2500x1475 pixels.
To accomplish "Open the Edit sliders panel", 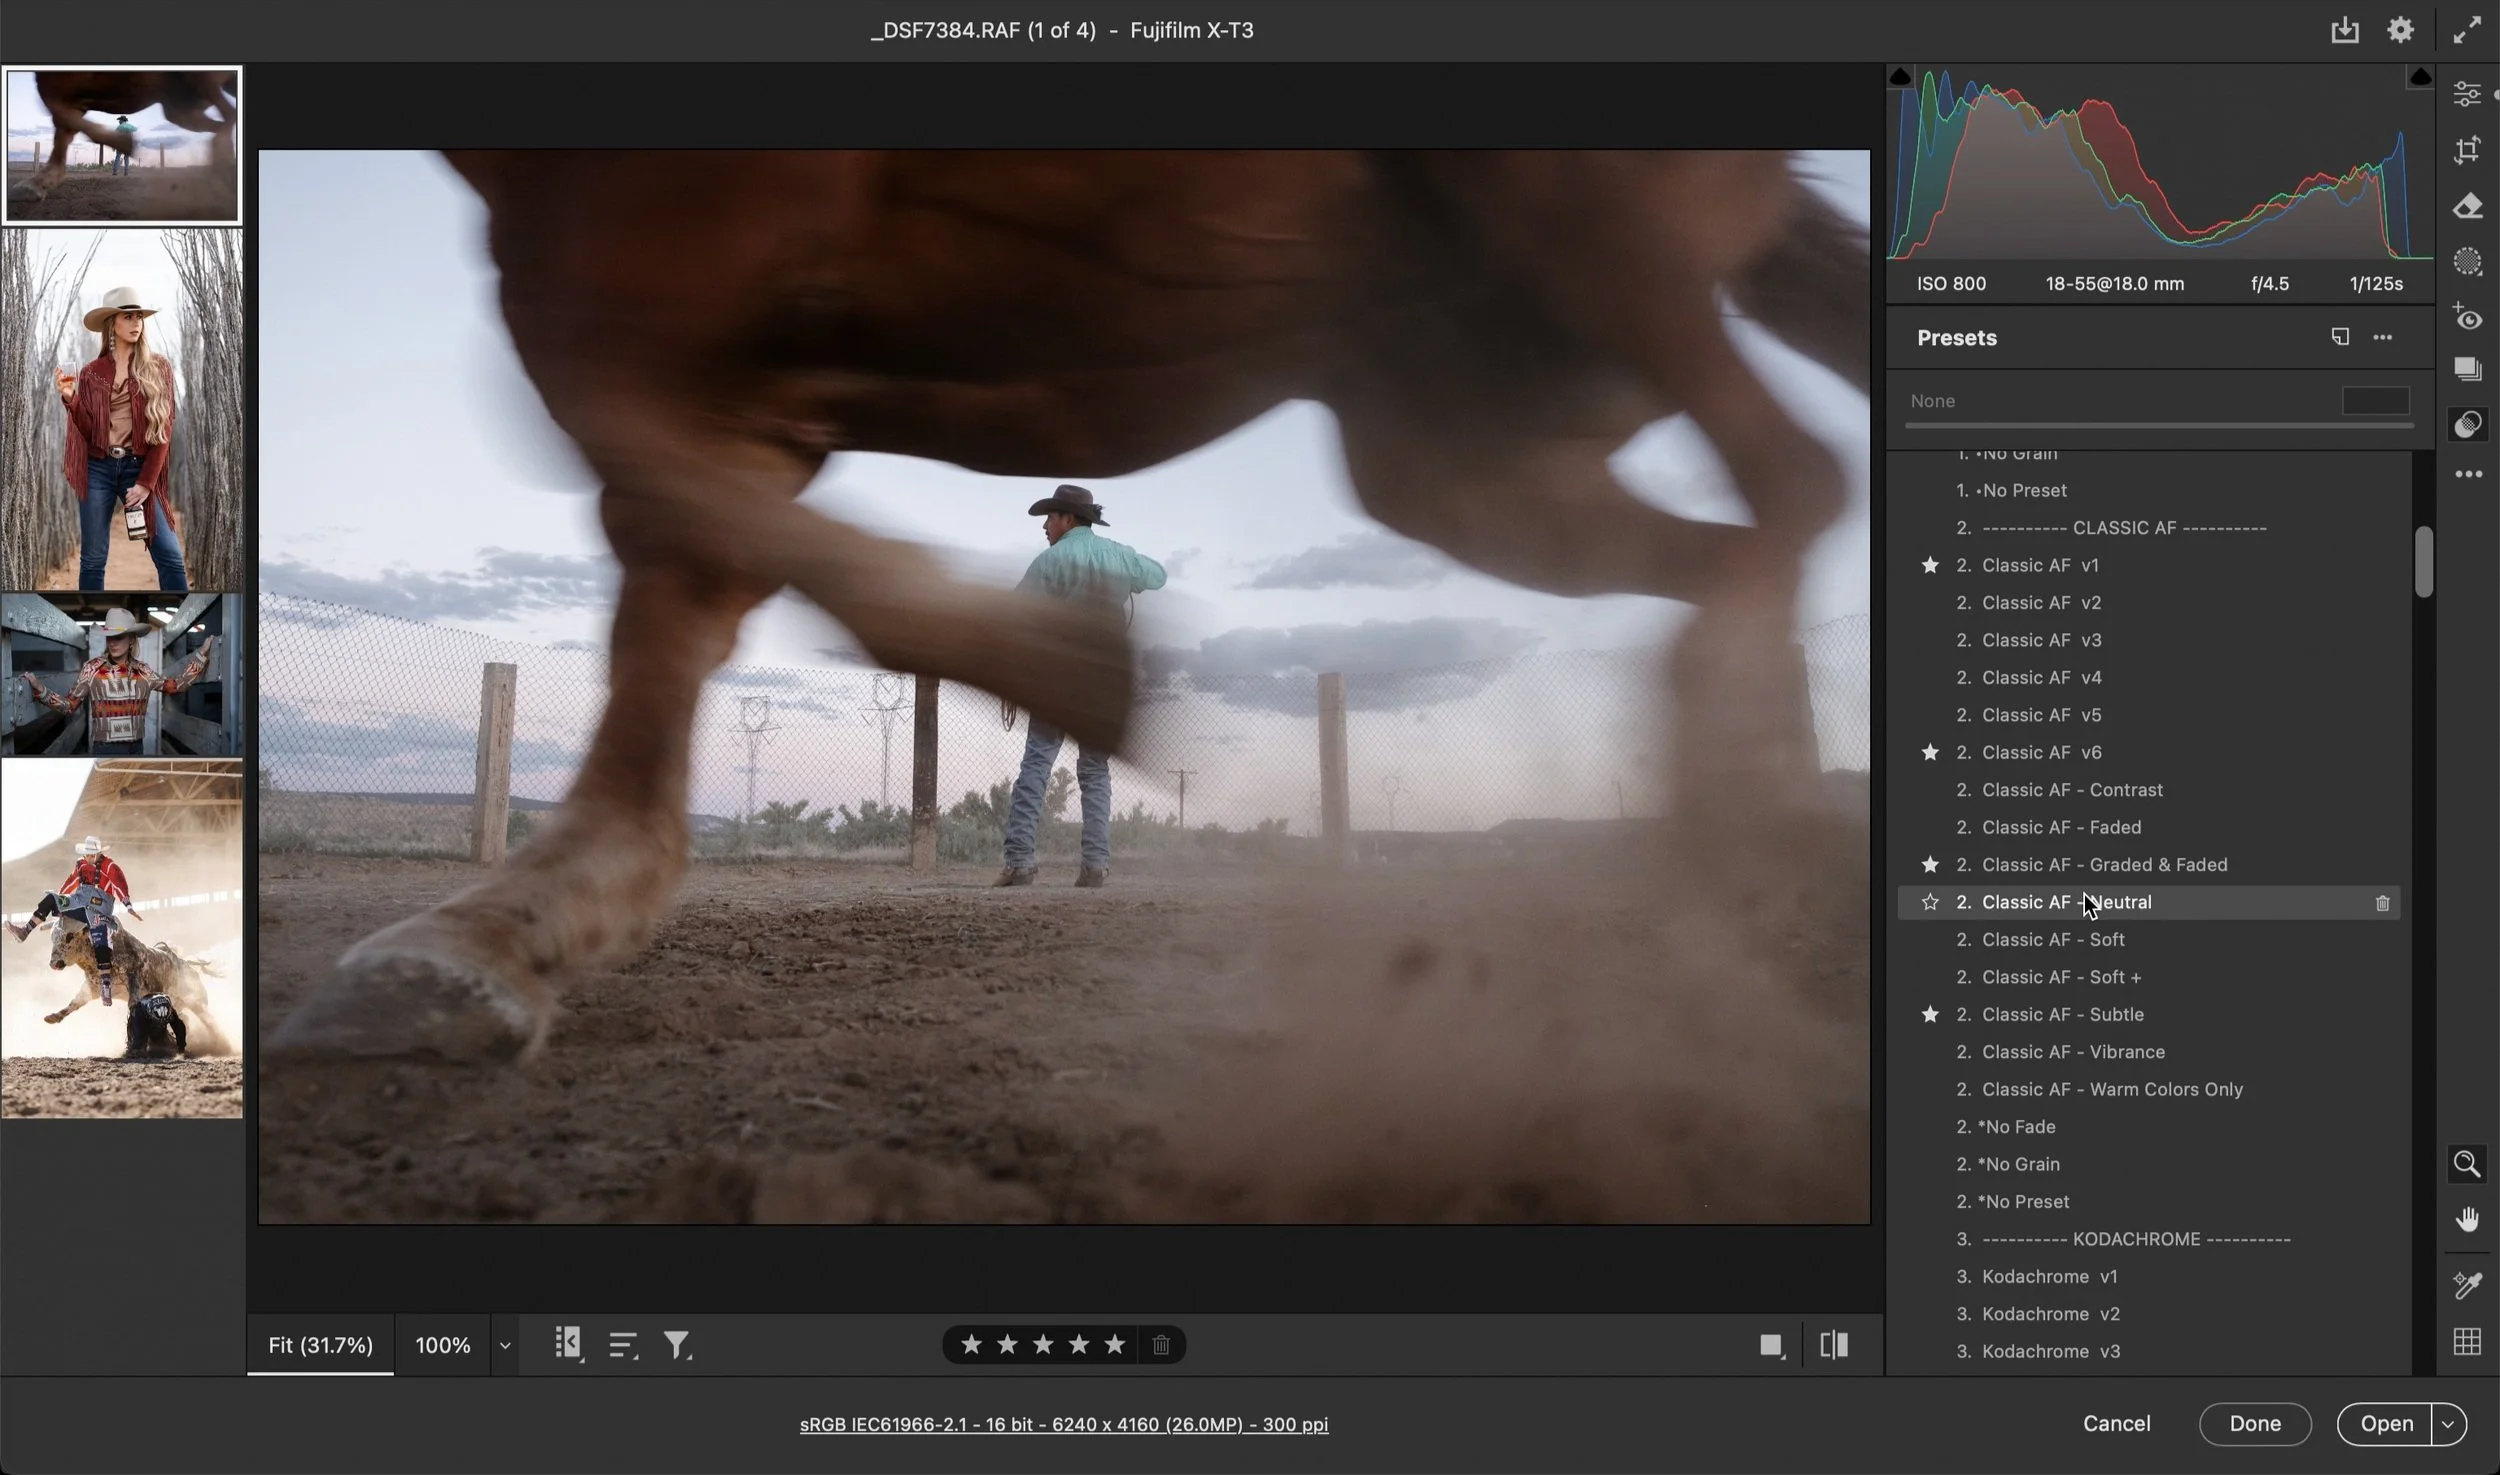I will (x=2467, y=94).
